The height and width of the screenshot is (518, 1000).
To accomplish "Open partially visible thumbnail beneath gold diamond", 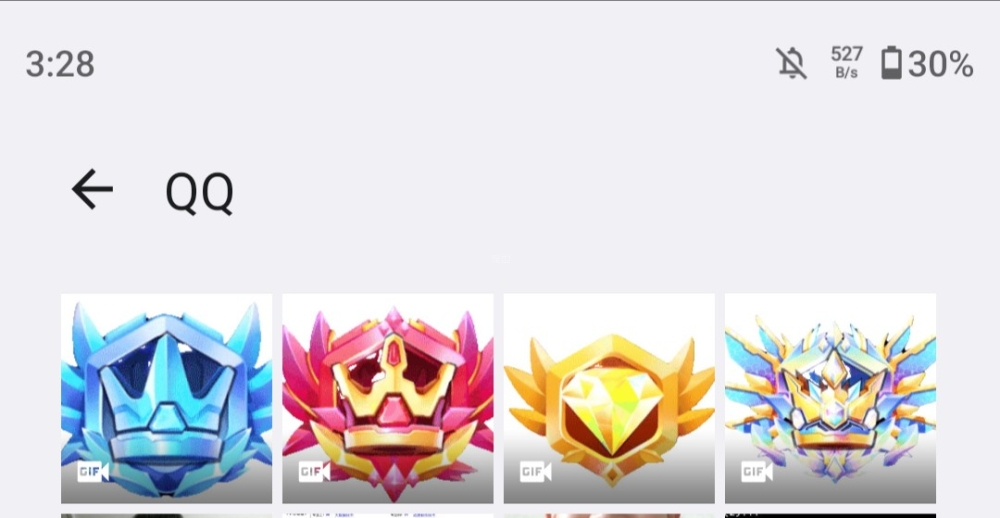I will [609, 515].
